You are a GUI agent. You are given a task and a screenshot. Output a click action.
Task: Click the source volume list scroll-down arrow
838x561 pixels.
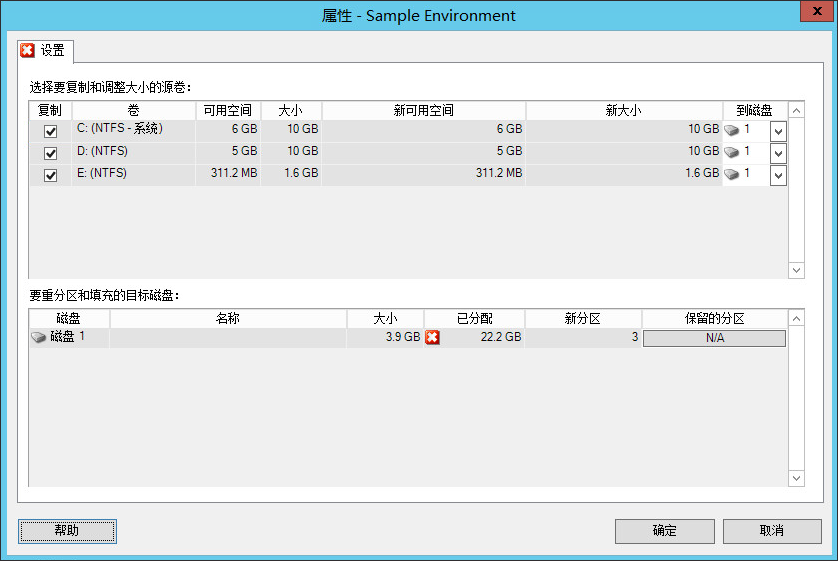(x=796, y=270)
